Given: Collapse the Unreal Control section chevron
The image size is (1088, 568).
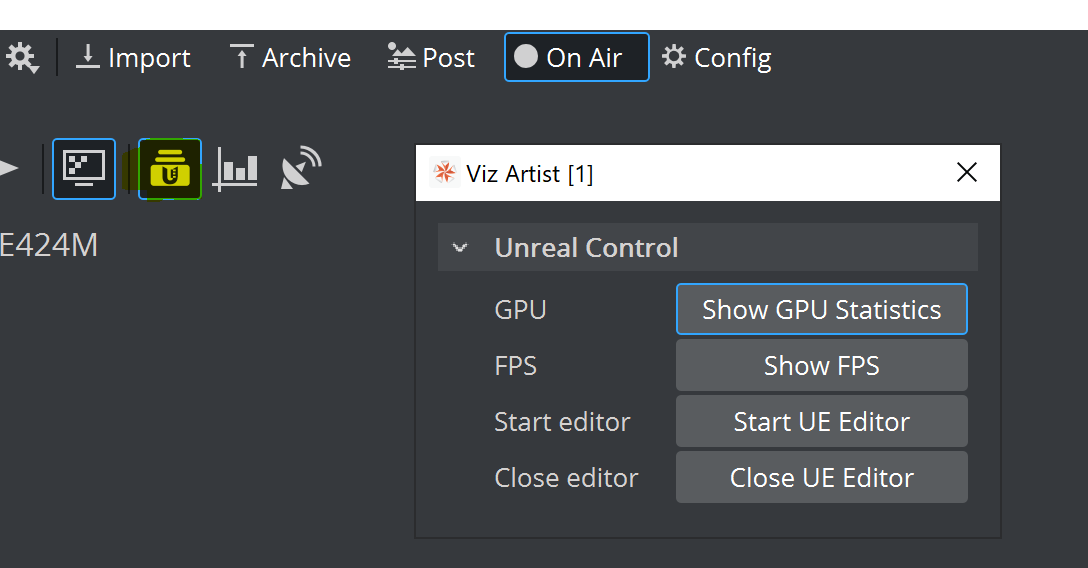Looking at the screenshot, I should click(x=460, y=248).
